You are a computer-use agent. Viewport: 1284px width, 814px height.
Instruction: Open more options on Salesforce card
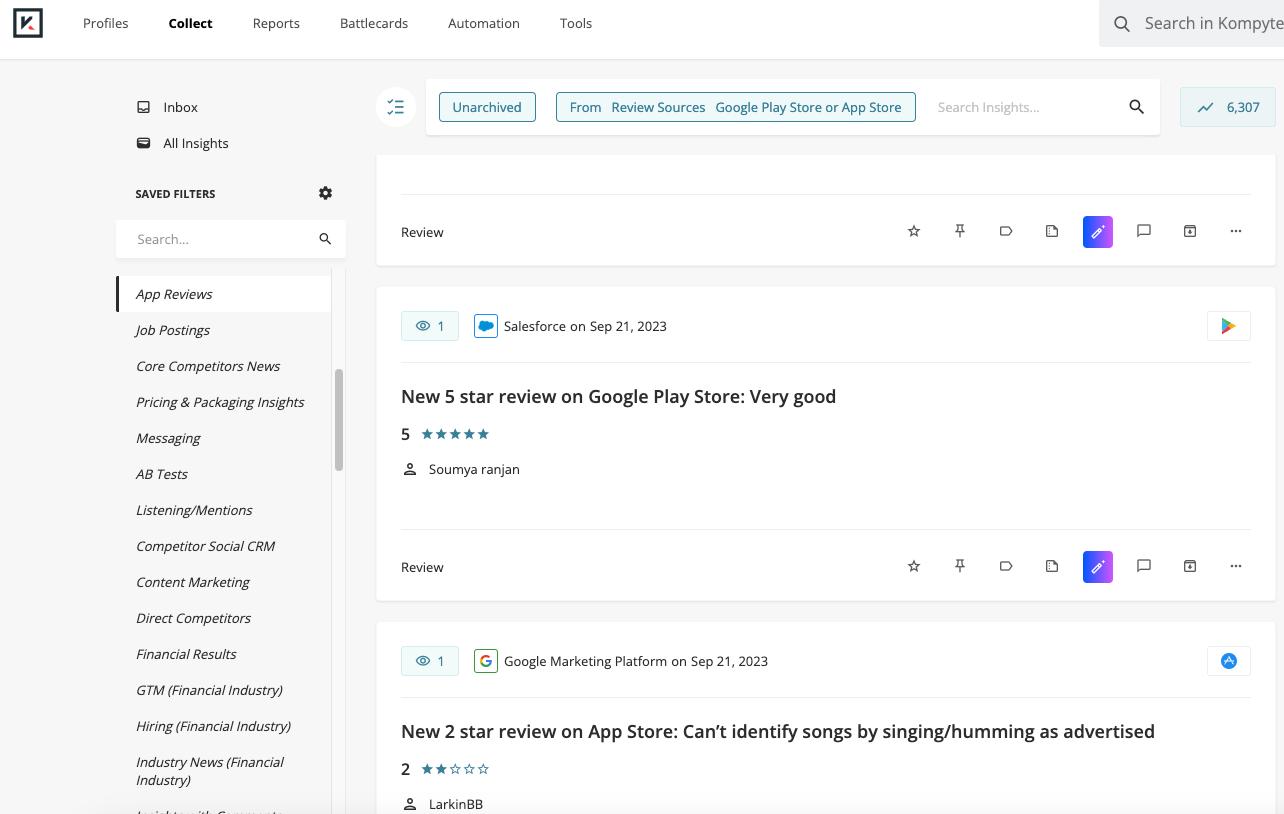(x=1236, y=566)
